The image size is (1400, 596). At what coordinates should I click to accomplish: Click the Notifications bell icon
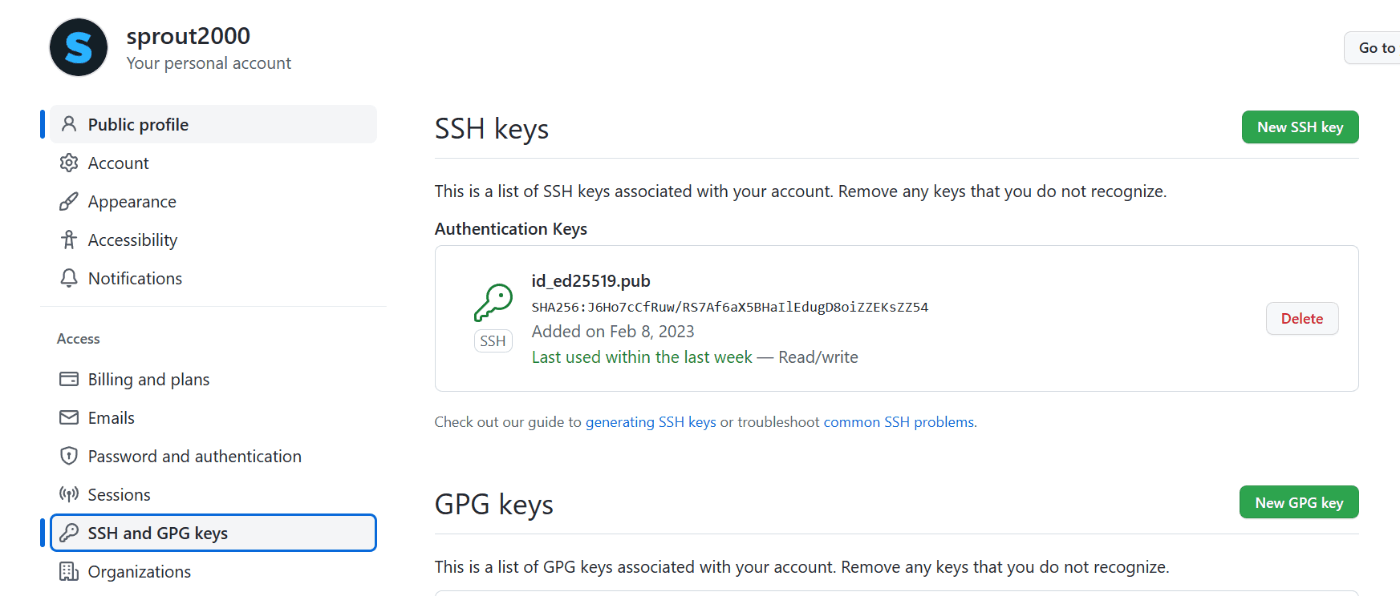click(x=69, y=278)
